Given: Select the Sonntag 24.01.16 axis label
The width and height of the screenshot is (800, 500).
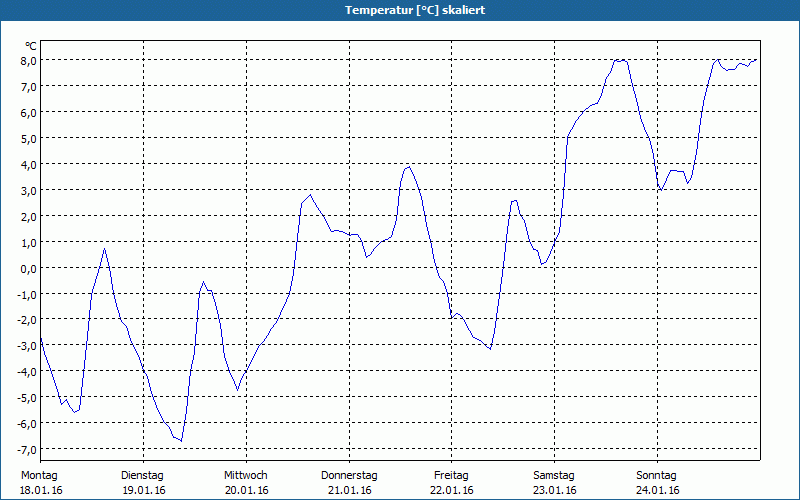Looking at the screenshot, I should point(657,483).
